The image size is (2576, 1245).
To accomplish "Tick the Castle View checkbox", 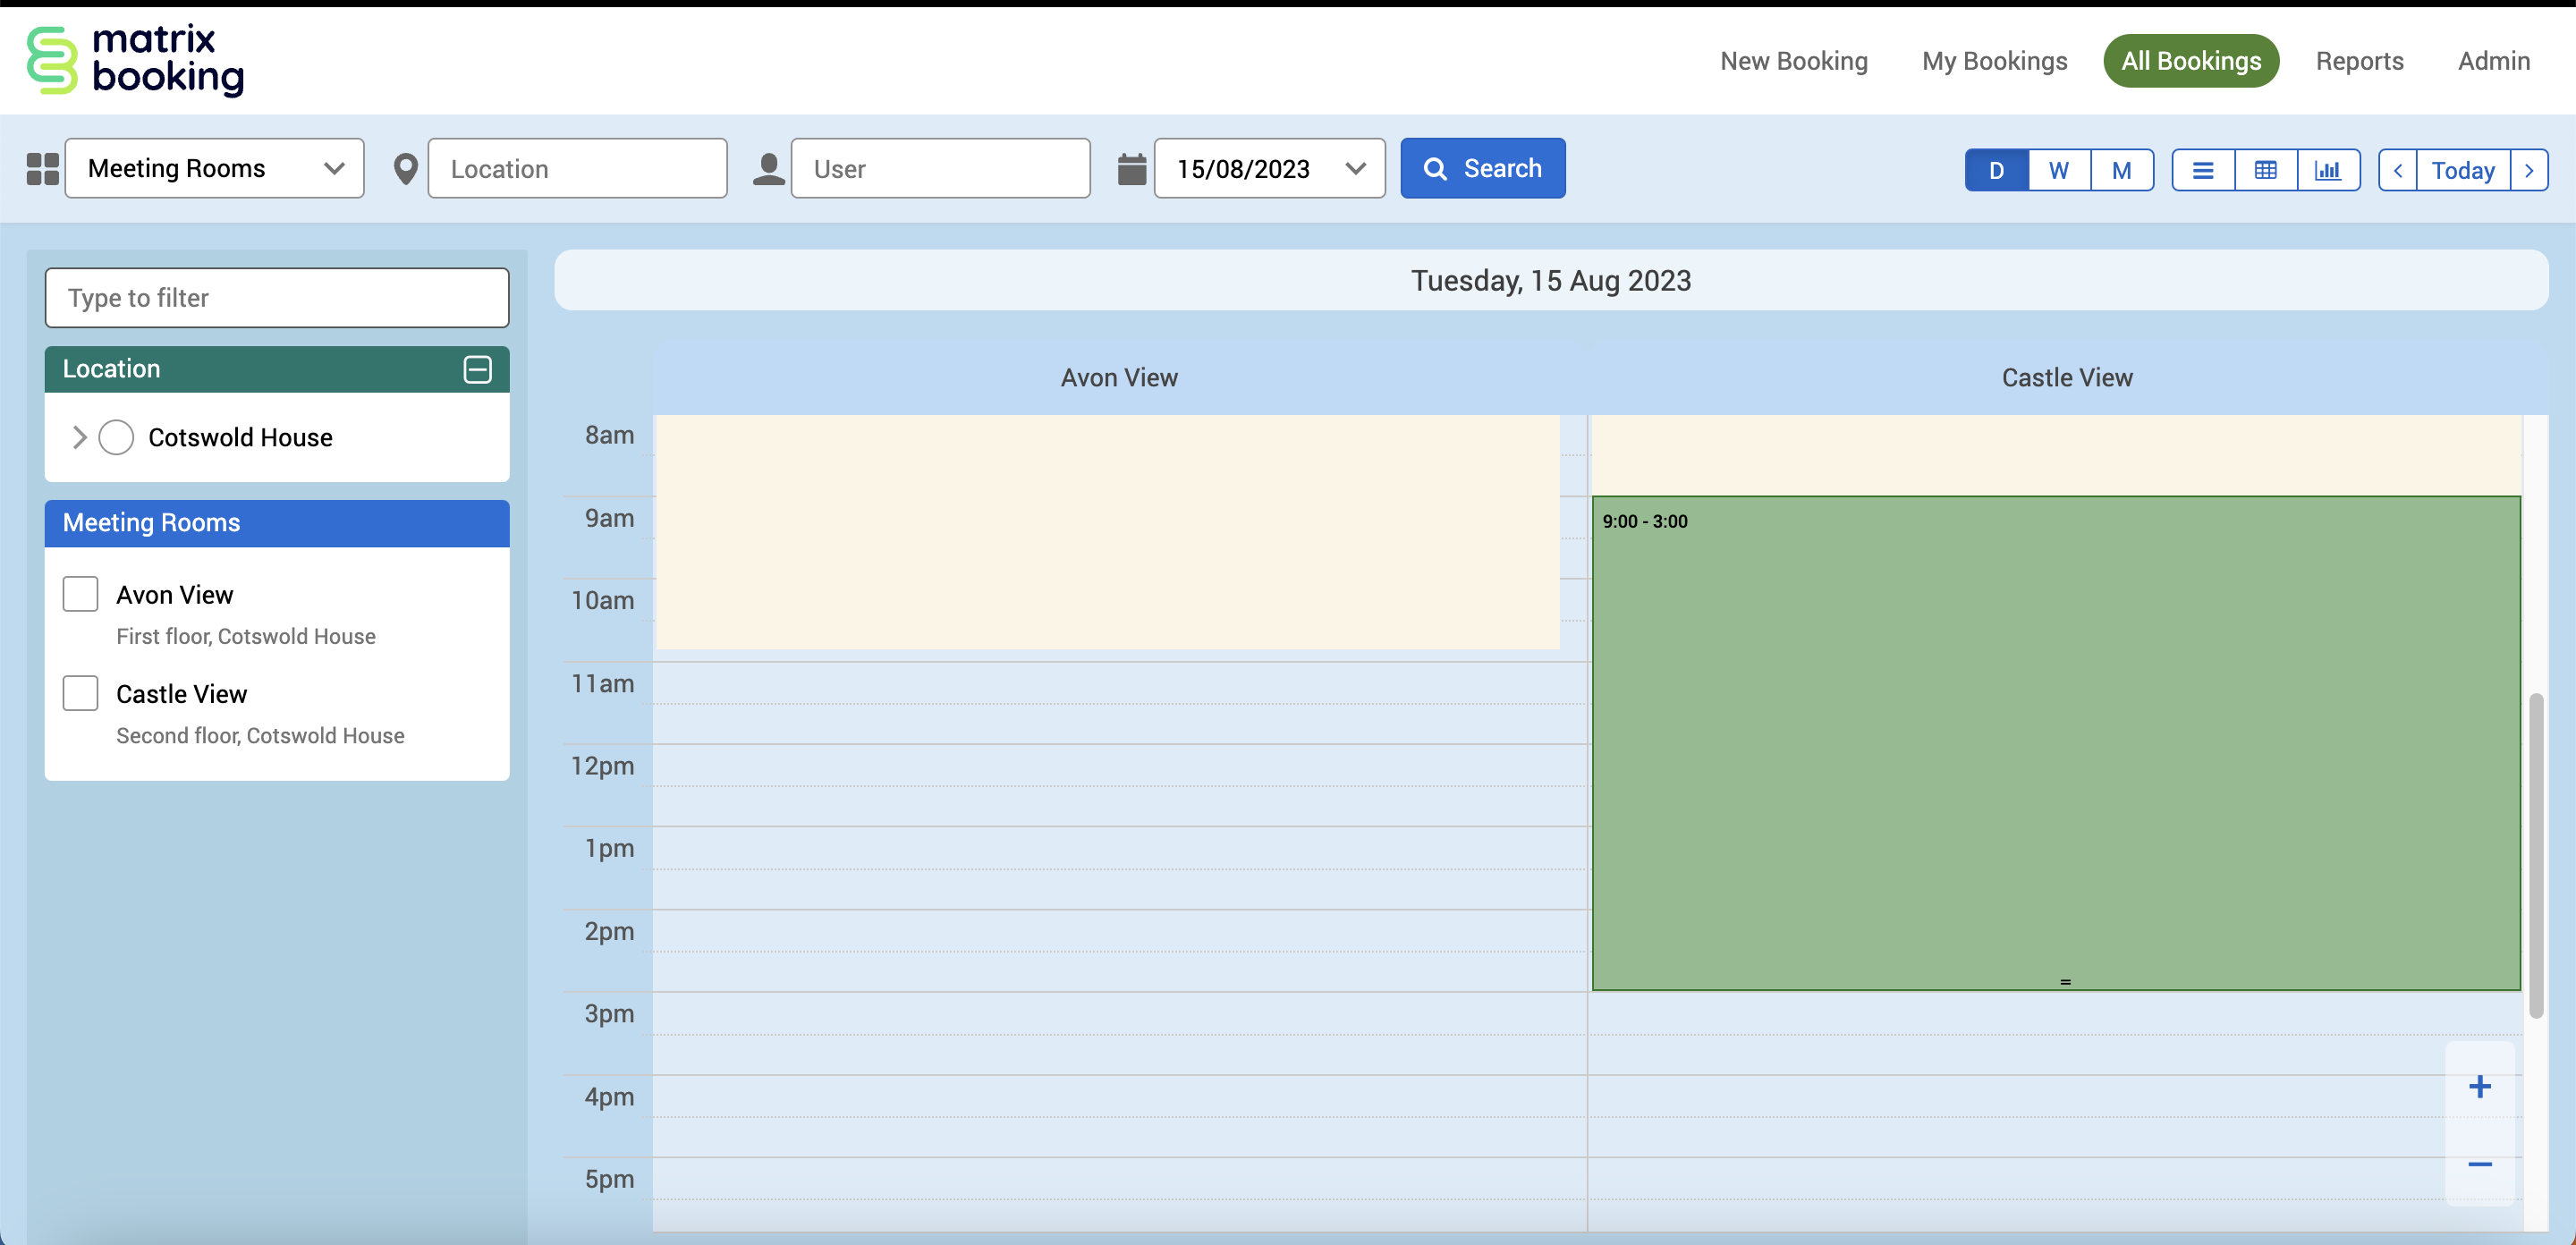I will pos(80,693).
